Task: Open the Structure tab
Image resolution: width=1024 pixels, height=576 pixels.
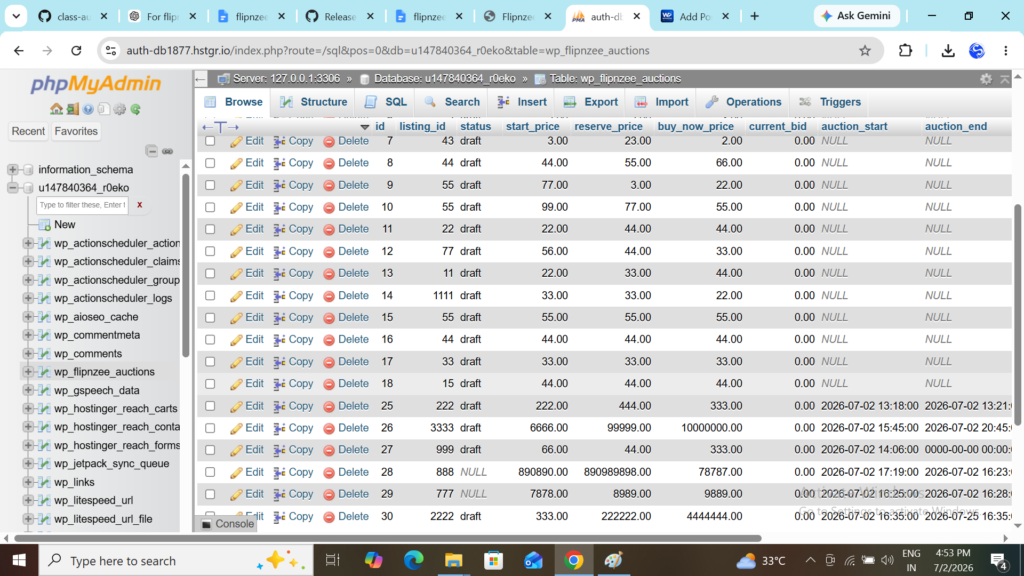Action: [313, 102]
